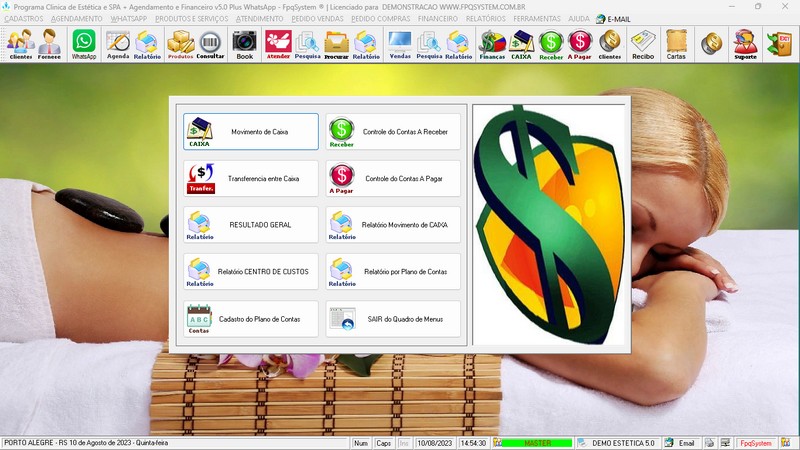Click Relatório Movimento de CAIXA button
800x450 pixels.
pyautogui.click(x=393, y=224)
